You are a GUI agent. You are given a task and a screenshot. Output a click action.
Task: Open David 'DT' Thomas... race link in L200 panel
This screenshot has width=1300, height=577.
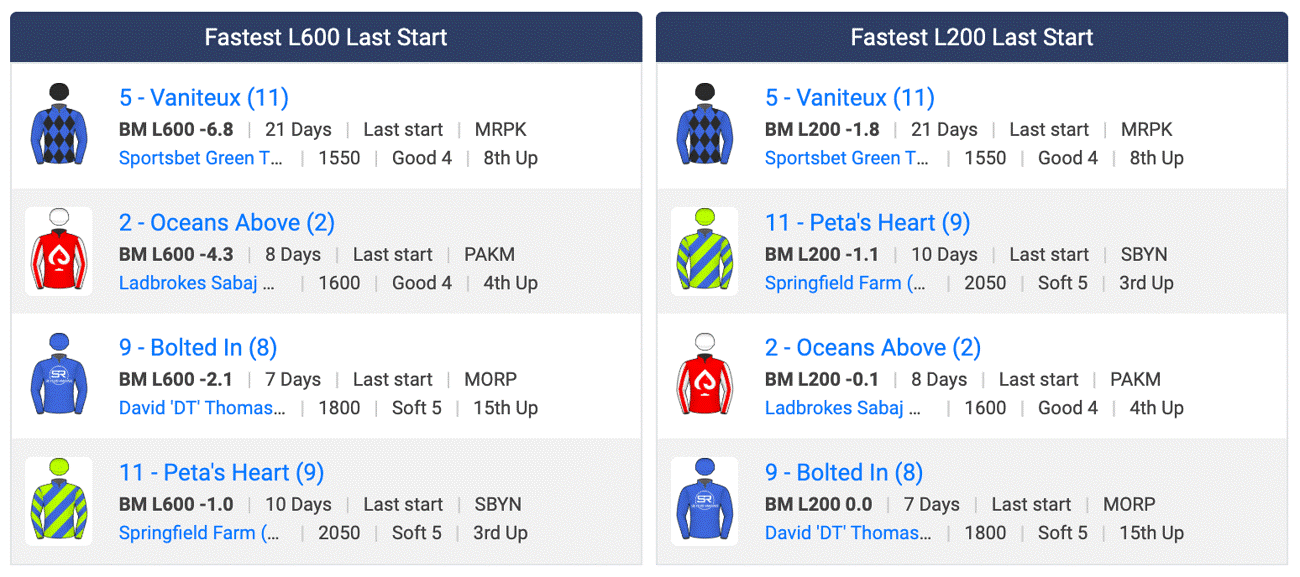(x=848, y=533)
